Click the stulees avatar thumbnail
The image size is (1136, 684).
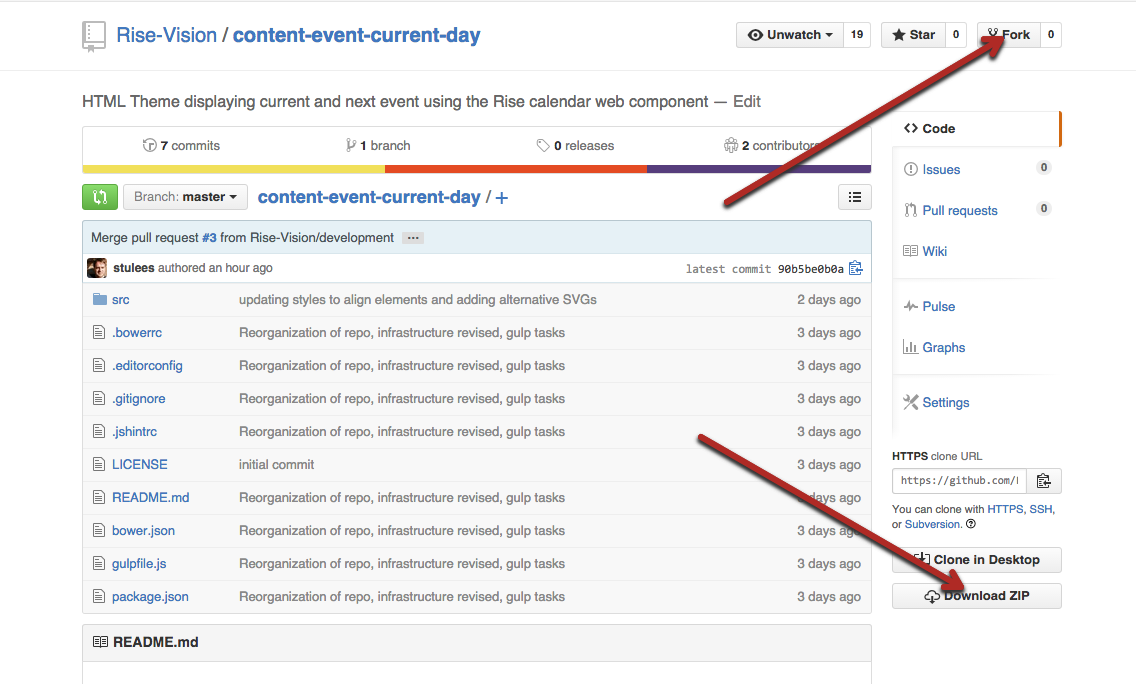97,268
